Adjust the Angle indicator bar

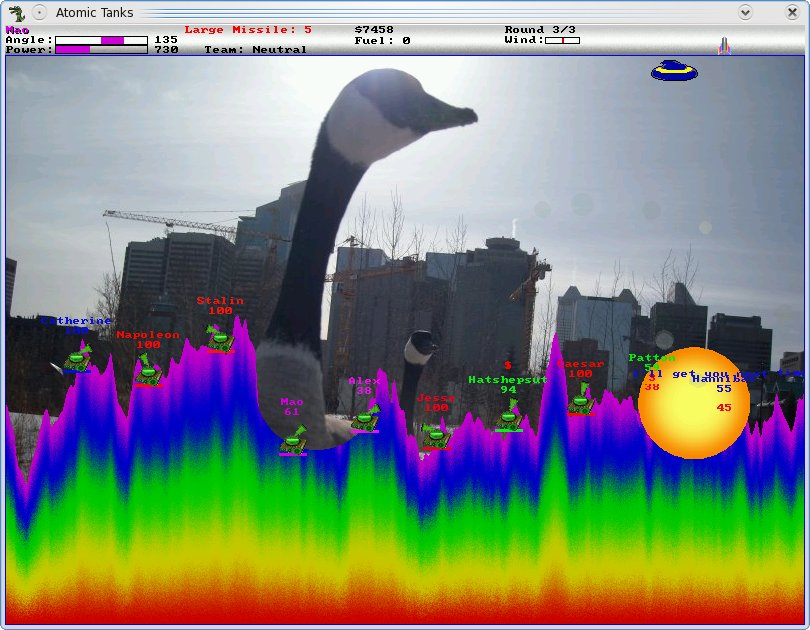101,40
